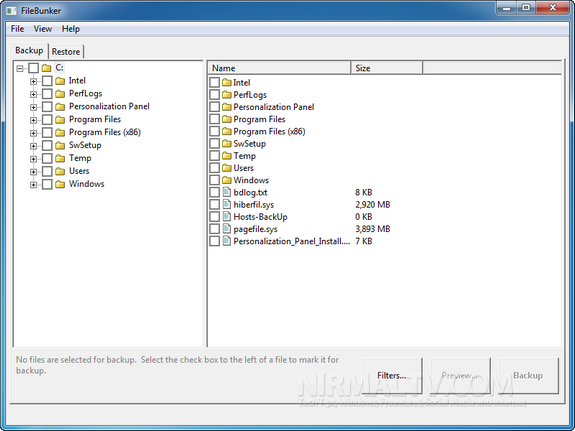Click the Program Files folder icon in file list
This screenshot has height=431, width=575.
point(227,119)
